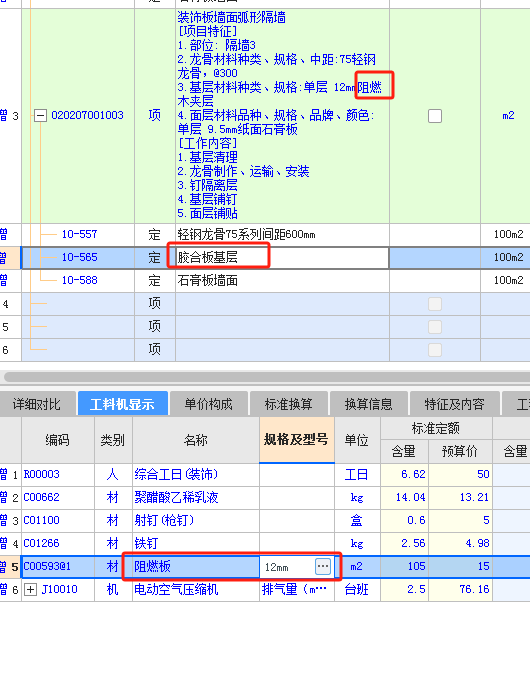
Task: Expand the J10010 machine row
Action: click(x=30, y=589)
